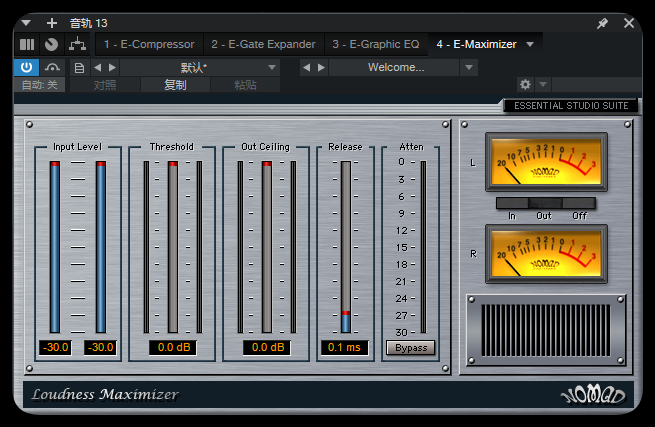Click the micro-view knob icon
Screen dimensions: 655x427
(51, 44)
